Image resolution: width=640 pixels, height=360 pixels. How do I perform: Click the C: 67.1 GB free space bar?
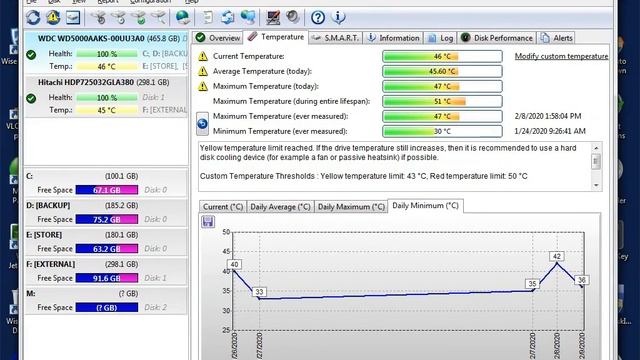107,190
